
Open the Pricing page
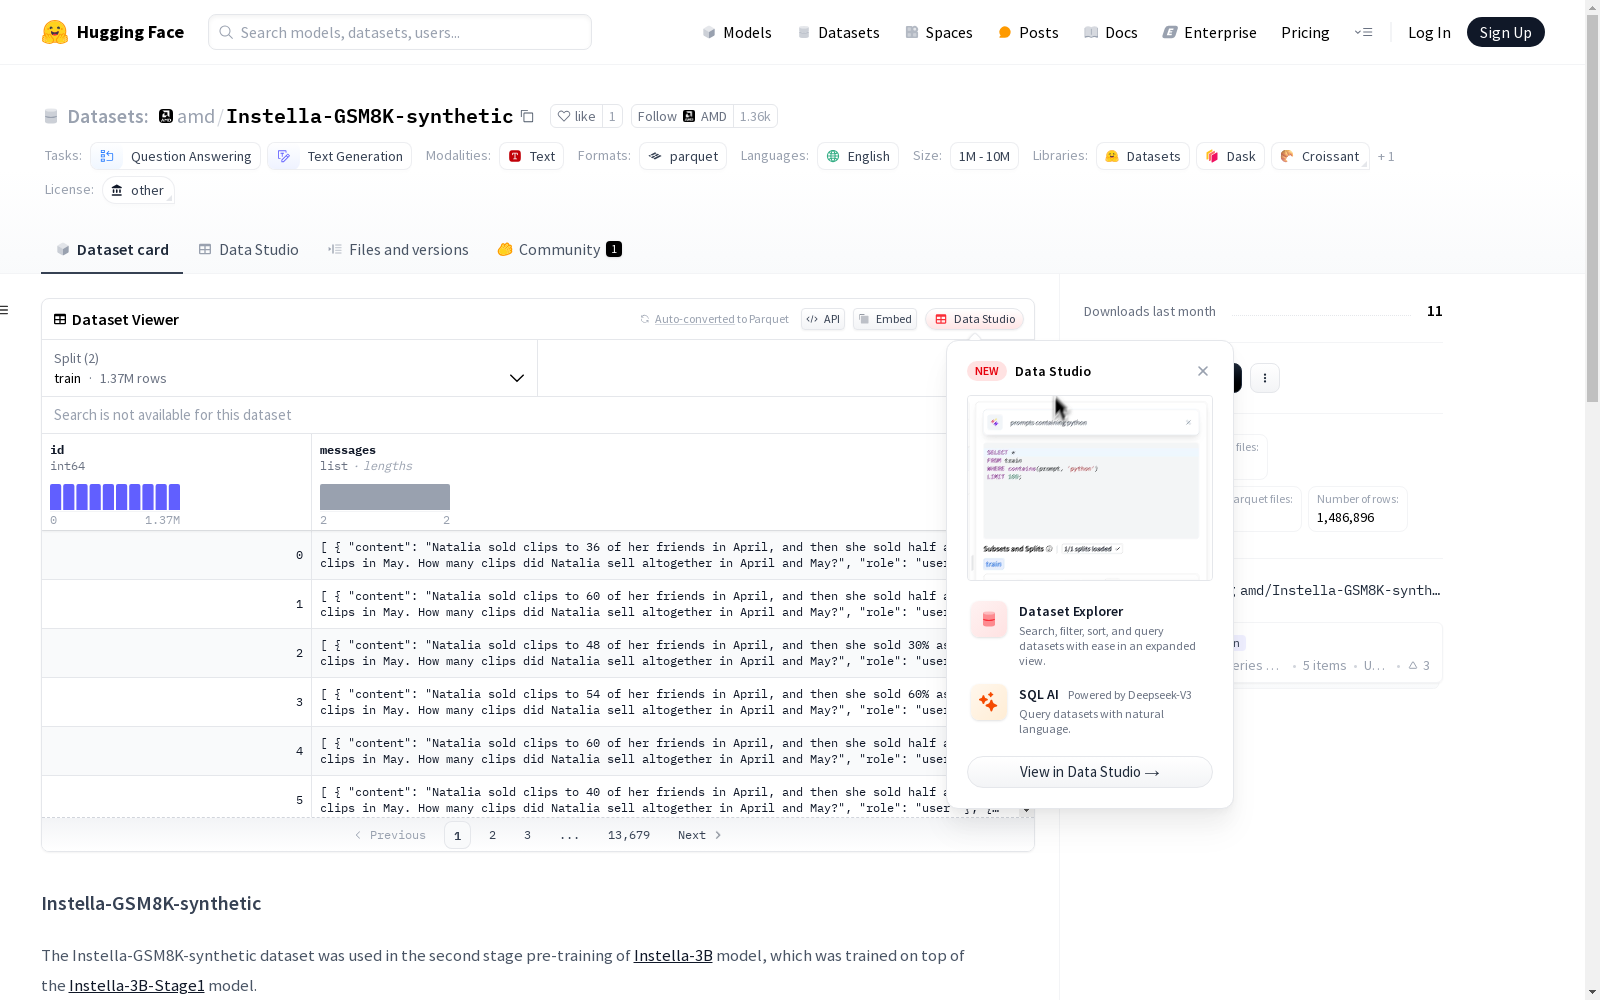point(1305,32)
